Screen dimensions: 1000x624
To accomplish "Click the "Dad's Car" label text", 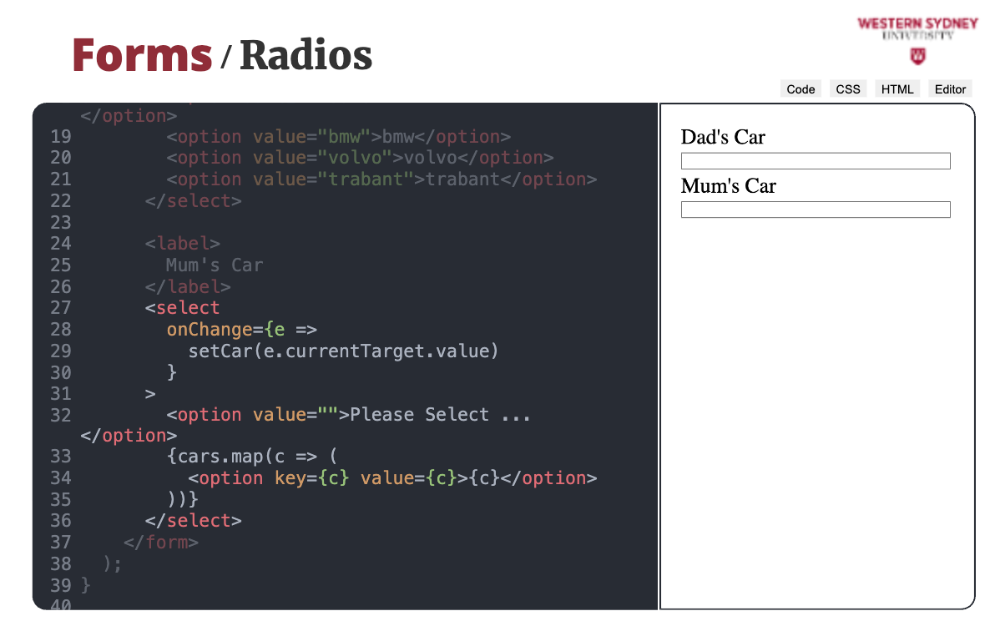I will tap(723, 137).
